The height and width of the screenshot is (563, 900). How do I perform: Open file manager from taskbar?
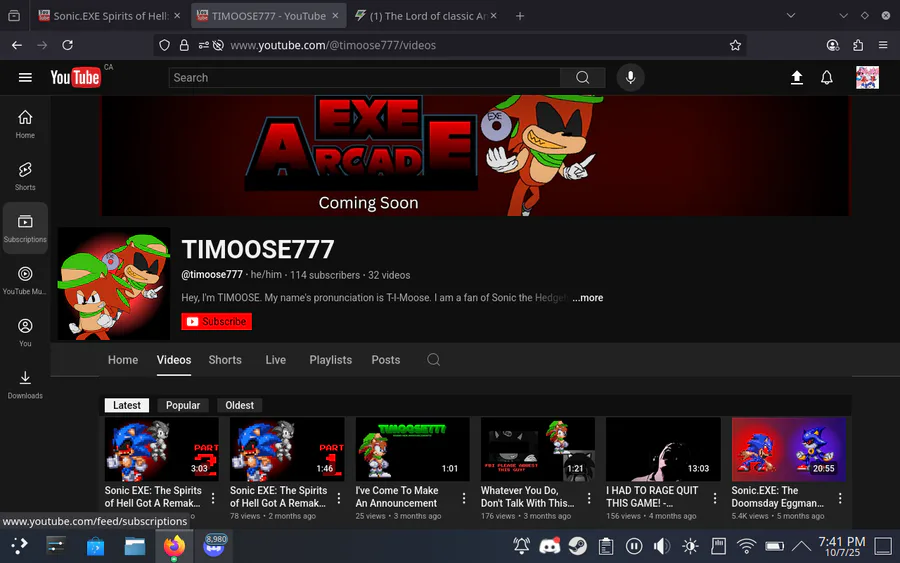pyautogui.click(x=135, y=546)
